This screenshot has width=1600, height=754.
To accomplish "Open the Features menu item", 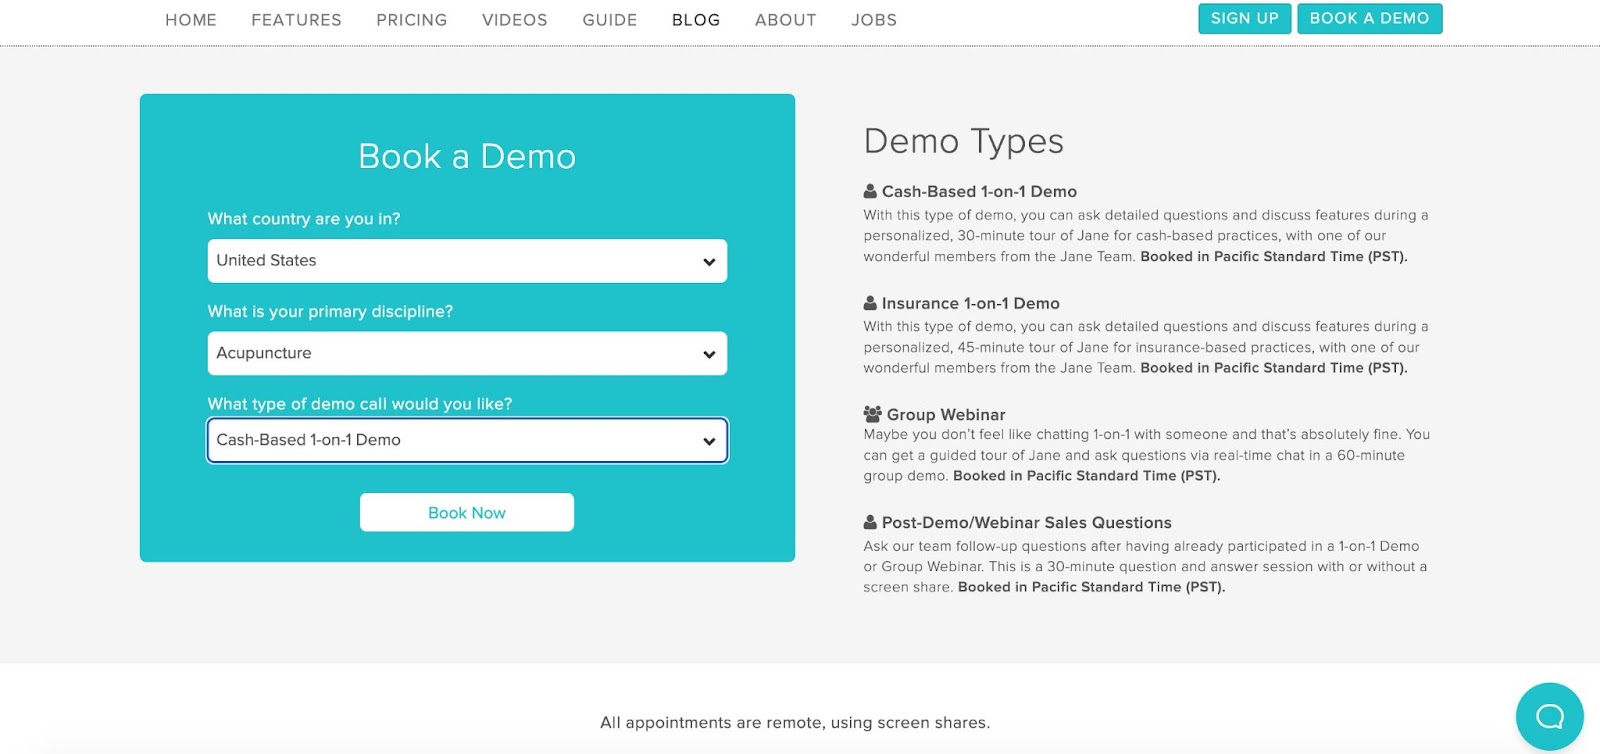I will (296, 20).
